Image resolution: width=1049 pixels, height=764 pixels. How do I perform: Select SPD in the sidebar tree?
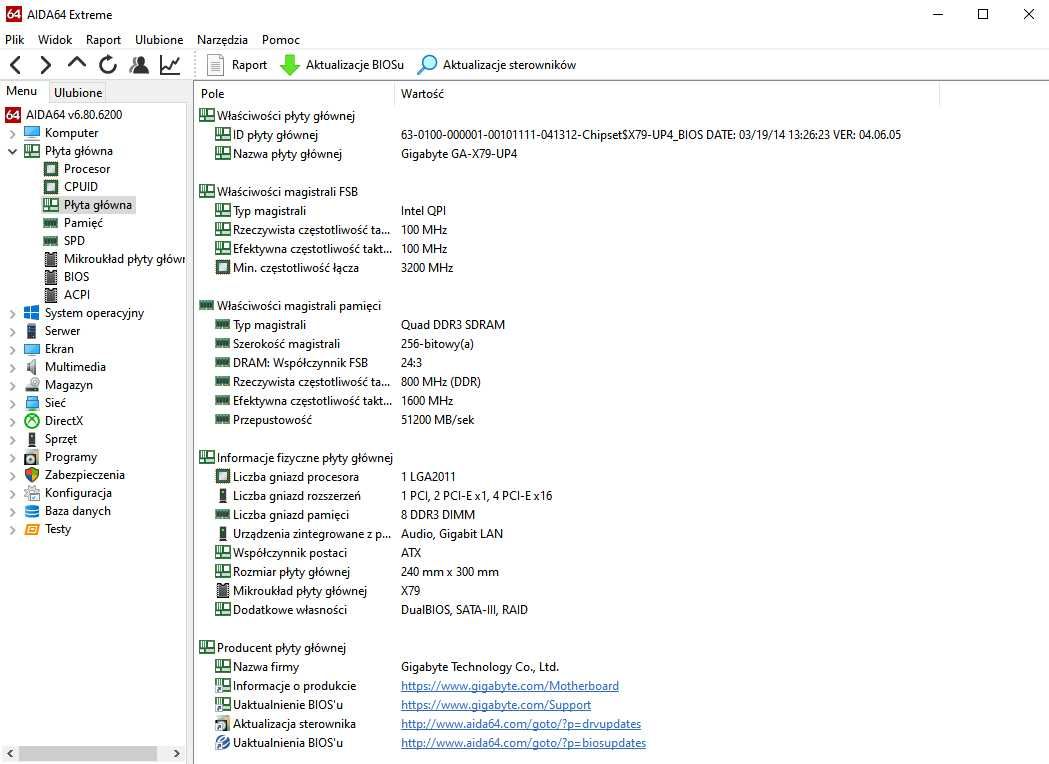point(64,241)
